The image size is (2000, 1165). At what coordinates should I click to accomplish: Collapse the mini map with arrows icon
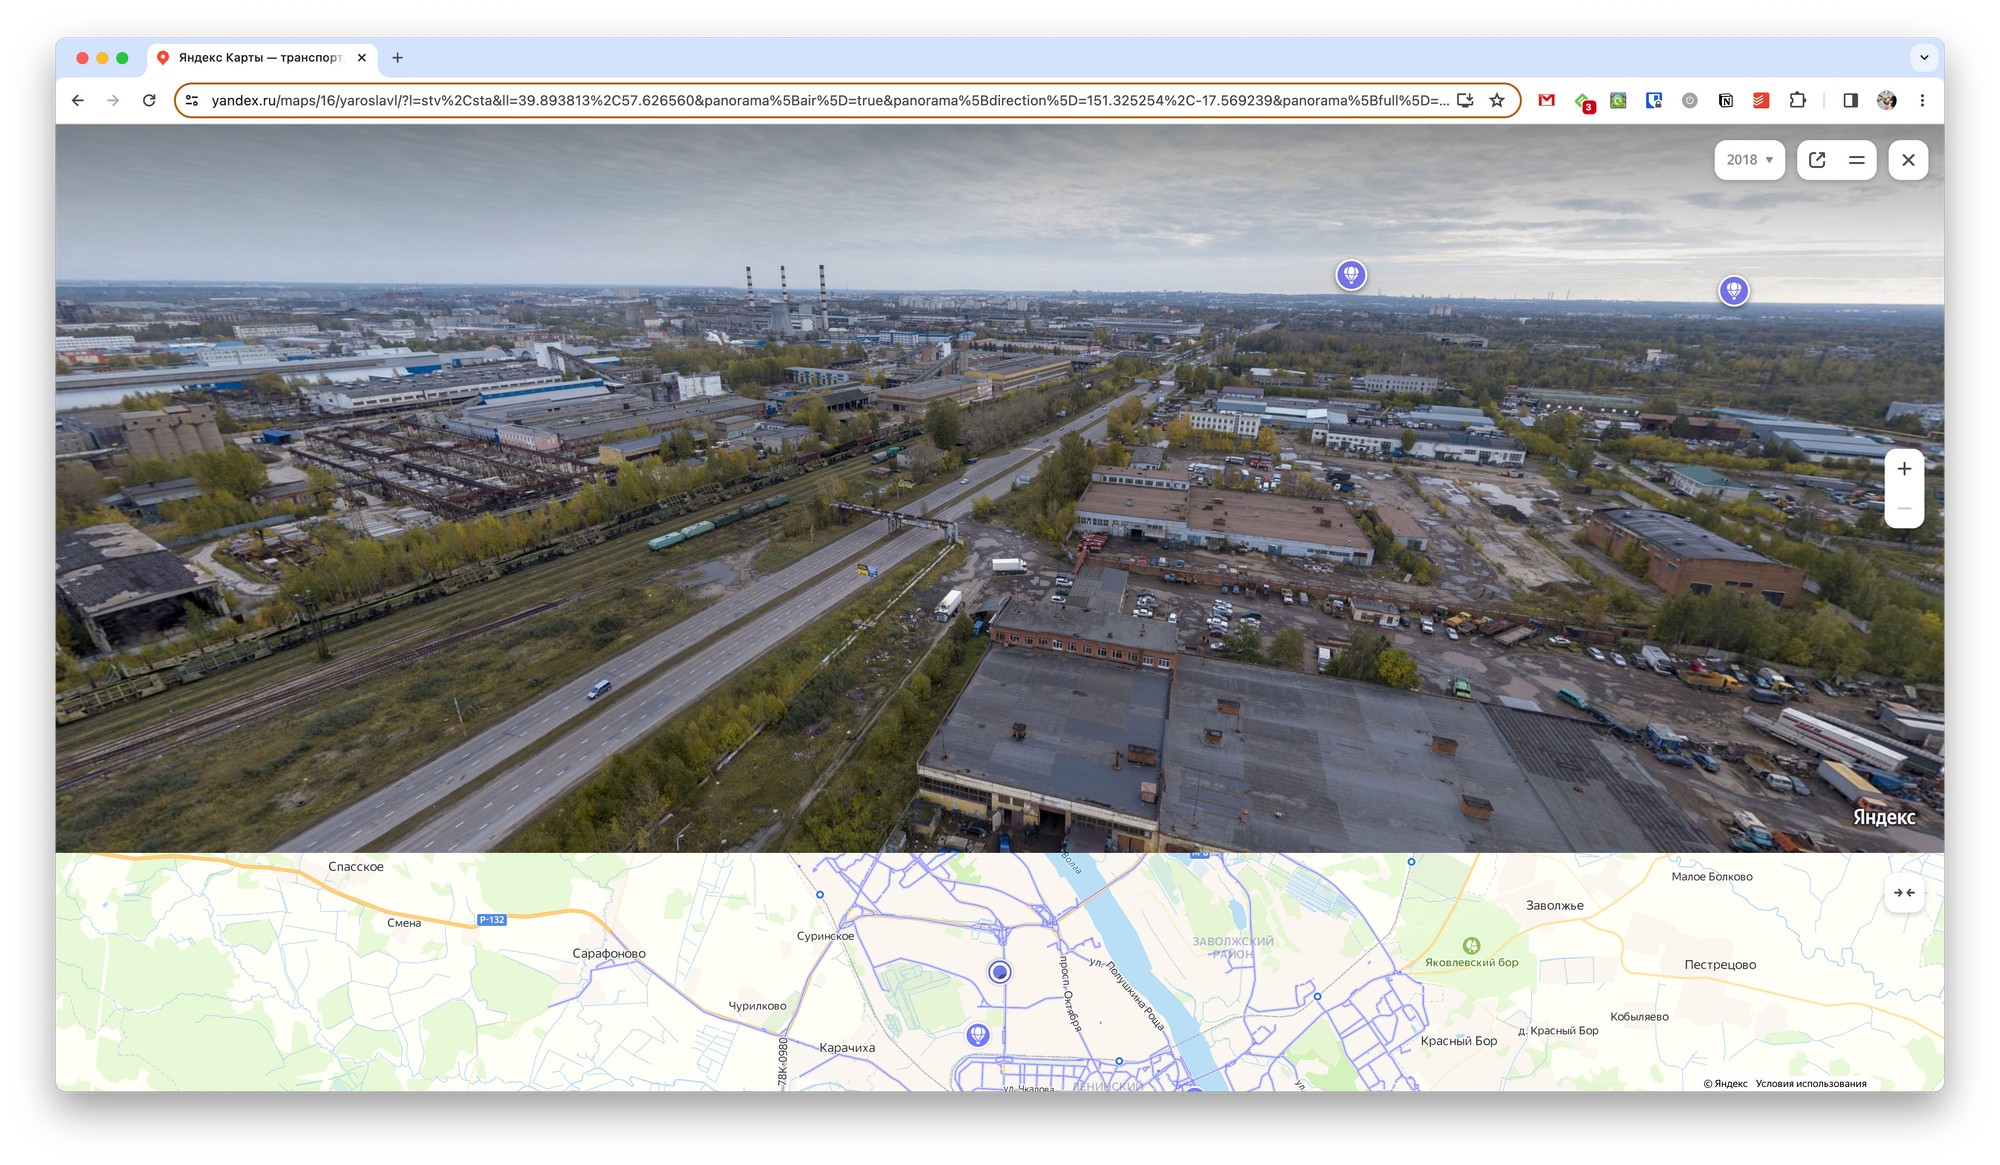1904,893
